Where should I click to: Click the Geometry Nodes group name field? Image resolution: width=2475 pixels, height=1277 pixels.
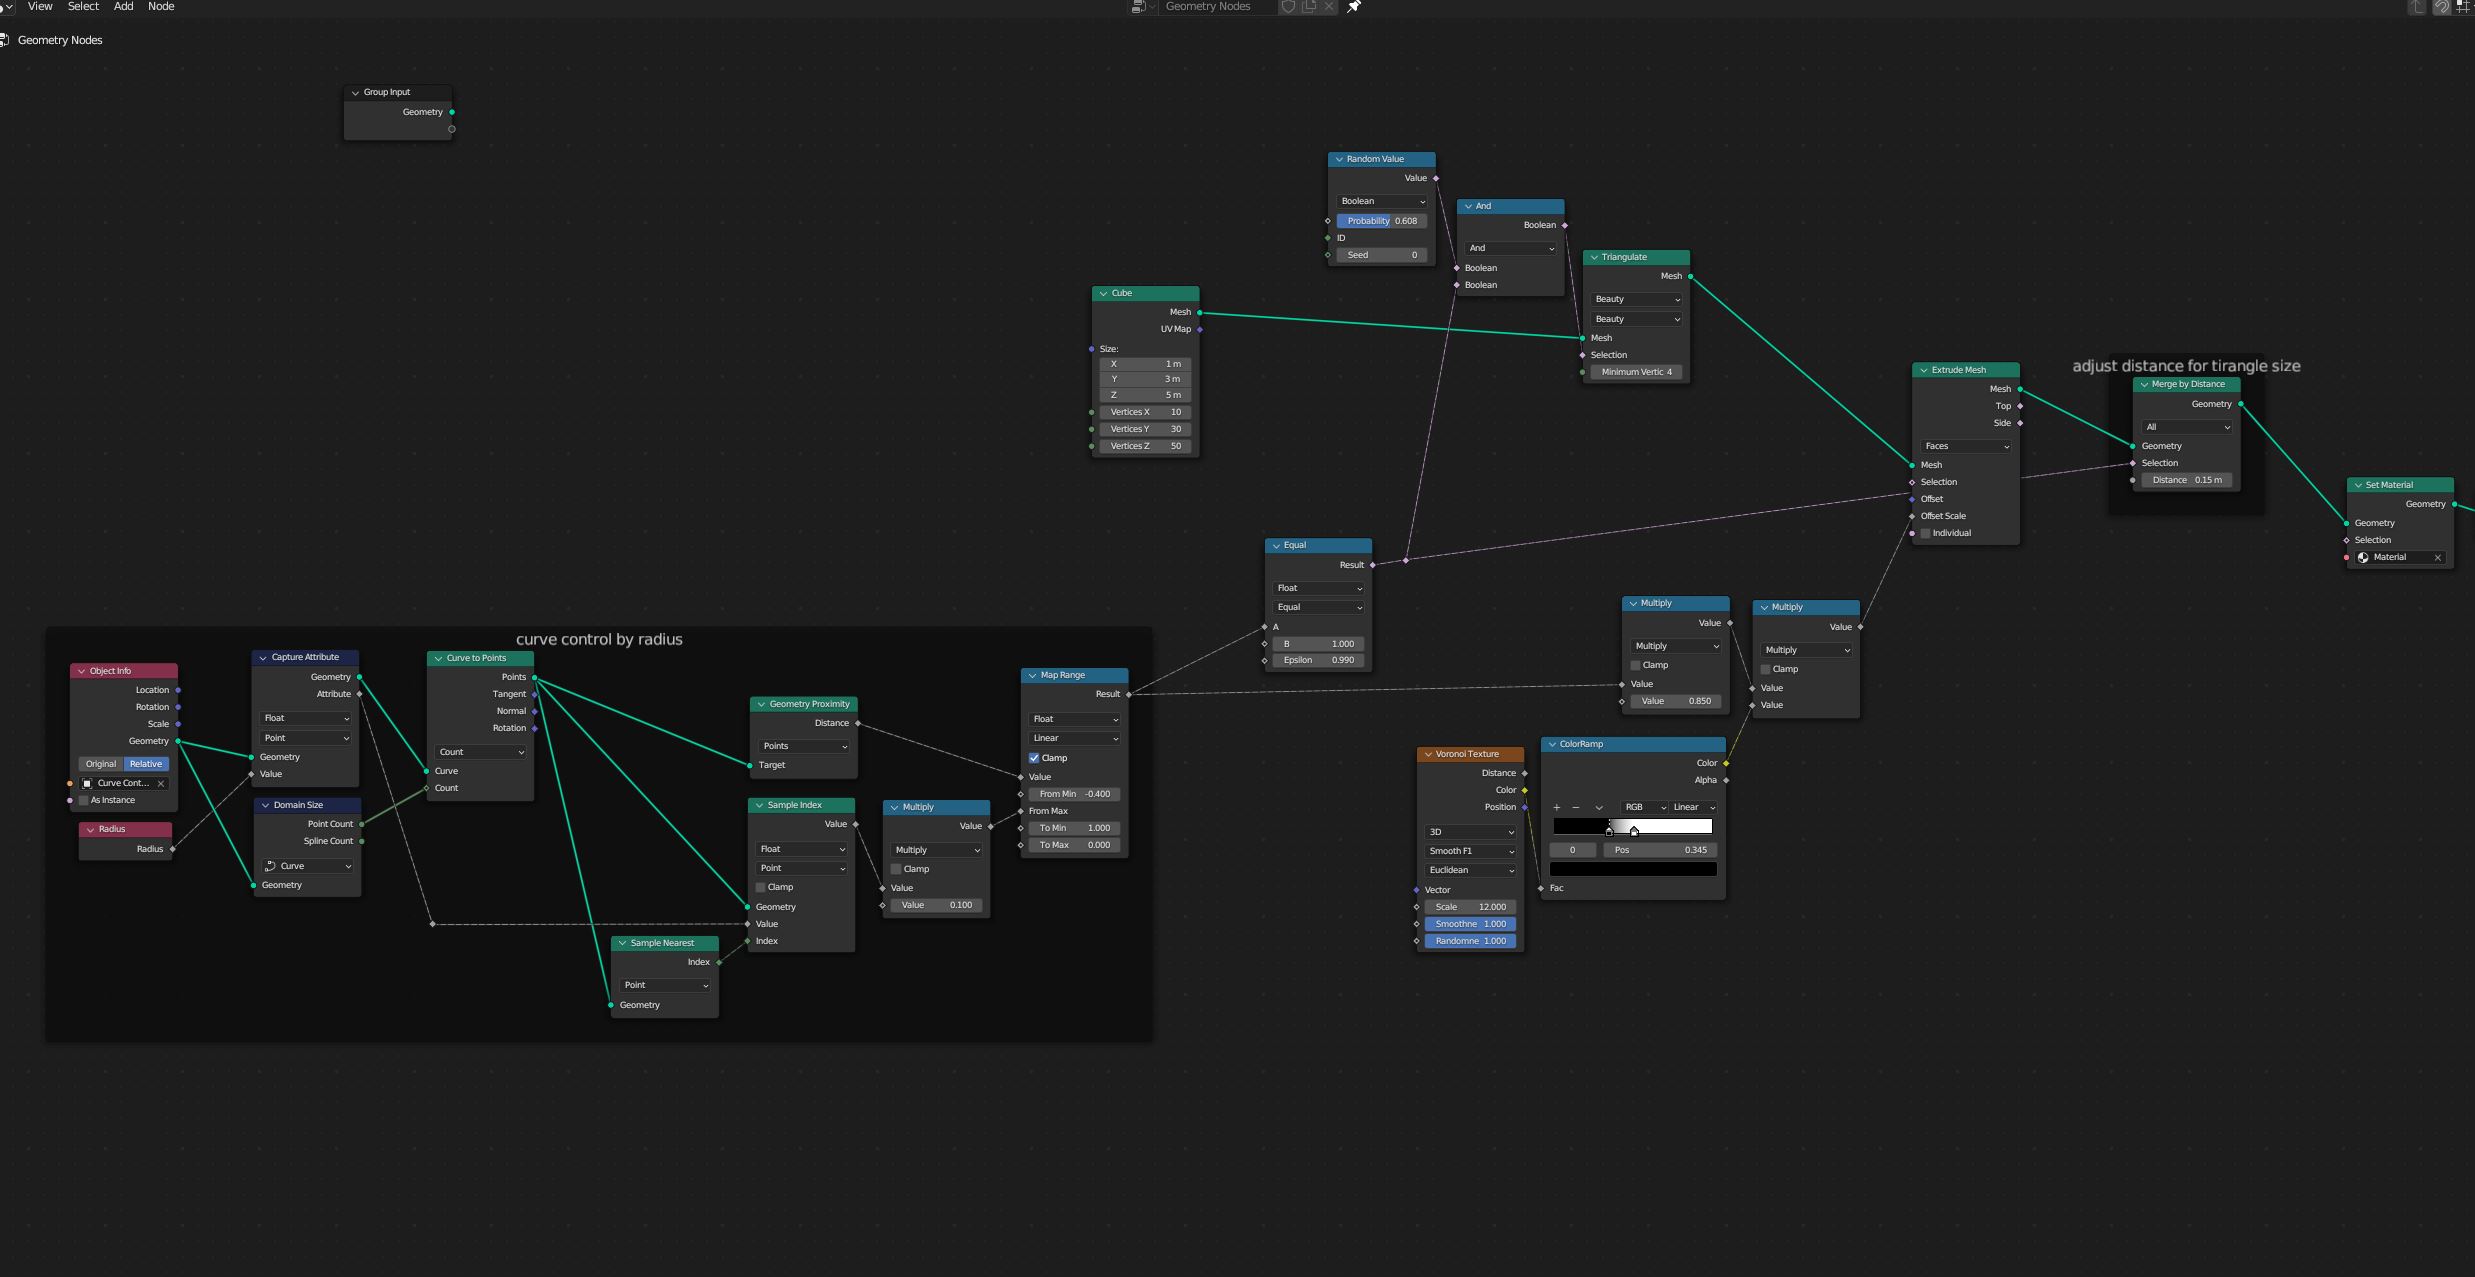tap(1216, 7)
